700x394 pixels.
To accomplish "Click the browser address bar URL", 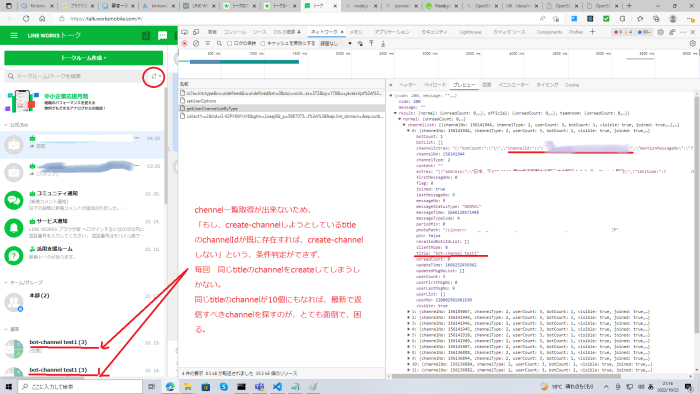I will pyautogui.click(x=106, y=19).
